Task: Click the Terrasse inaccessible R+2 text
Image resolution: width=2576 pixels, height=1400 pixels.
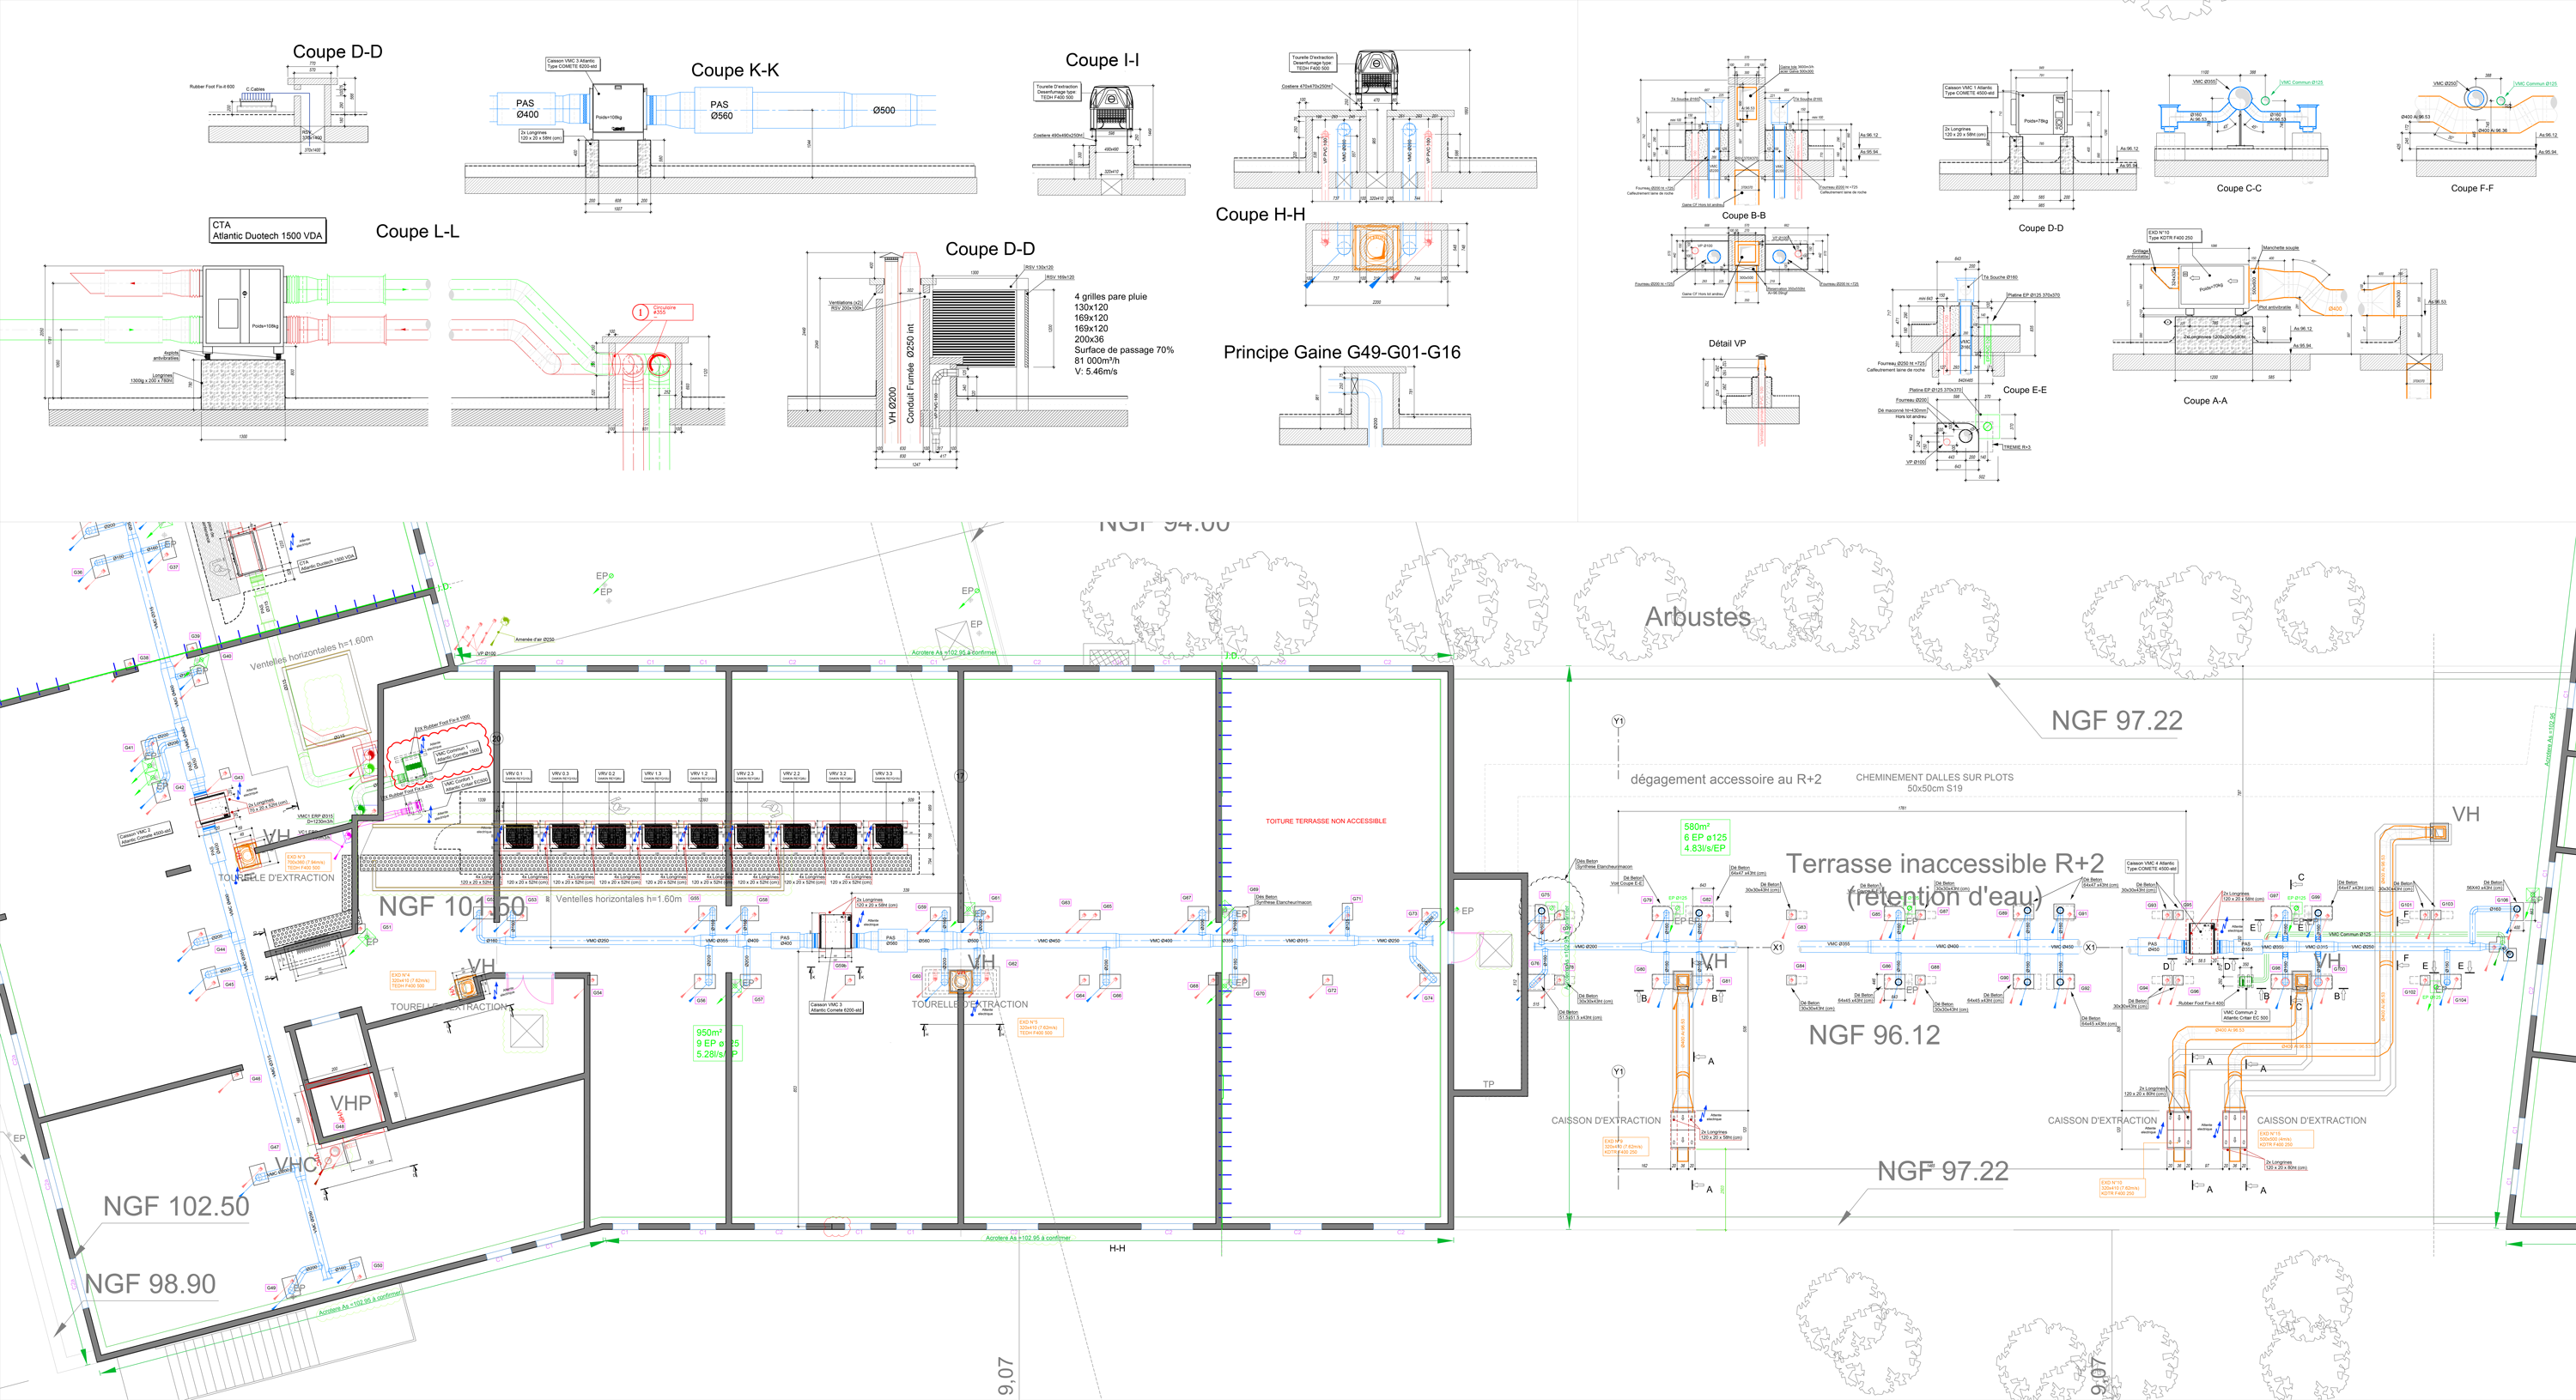Action: pyautogui.click(x=1944, y=863)
